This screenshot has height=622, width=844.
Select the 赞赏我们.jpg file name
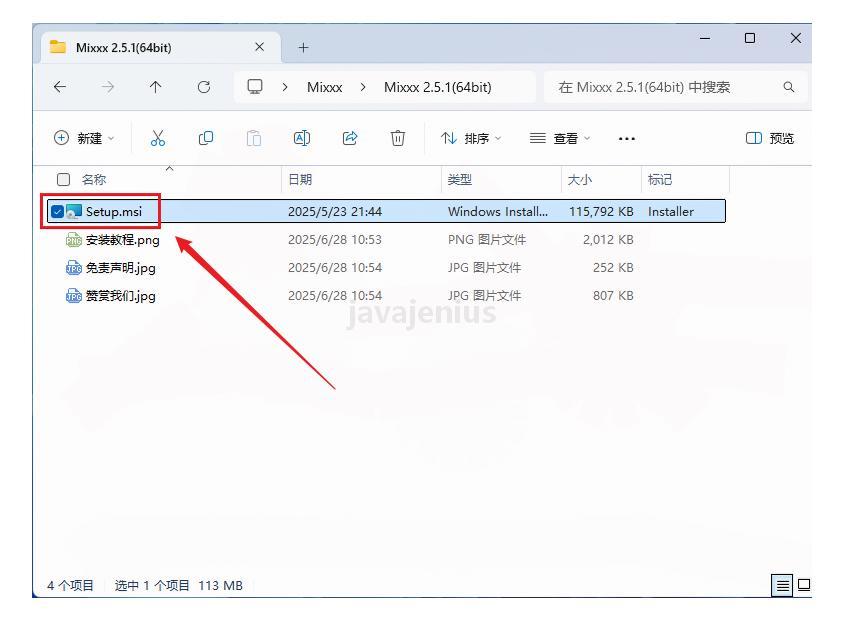click(x=121, y=296)
